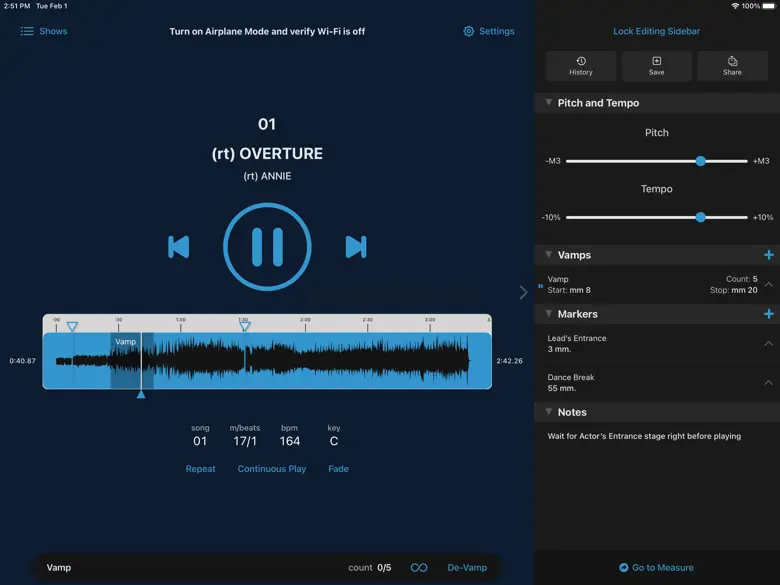
Task: Click the key value C
Action: click(334, 441)
